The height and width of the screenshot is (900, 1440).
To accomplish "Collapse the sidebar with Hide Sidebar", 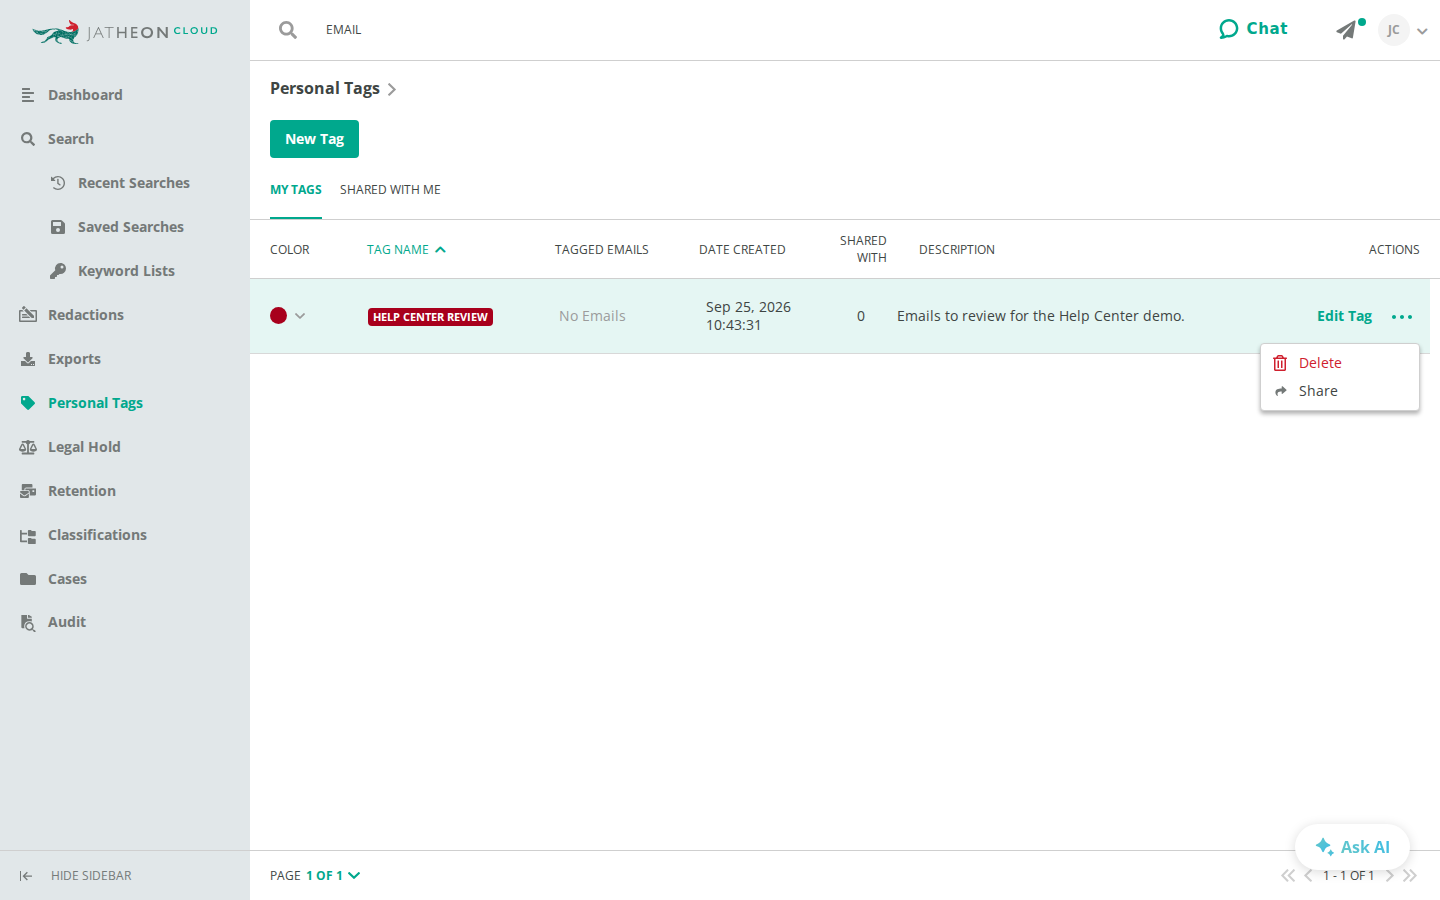I will coord(76,876).
